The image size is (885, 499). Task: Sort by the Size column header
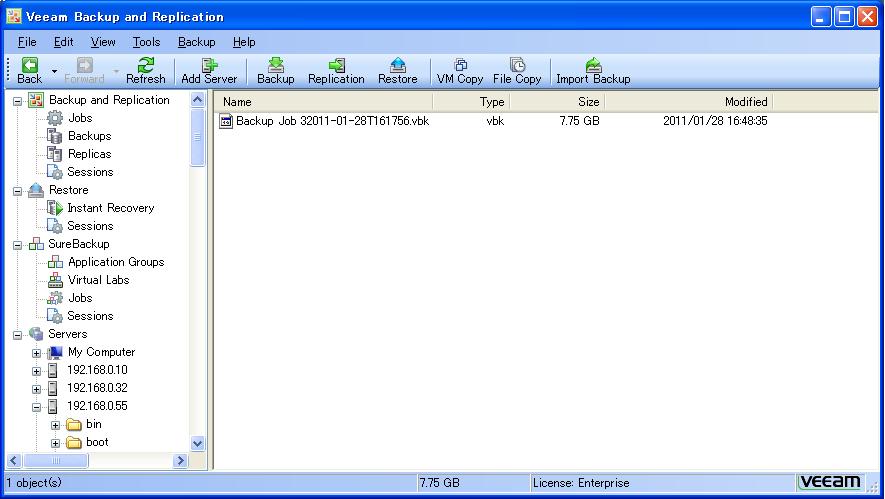coord(557,102)
